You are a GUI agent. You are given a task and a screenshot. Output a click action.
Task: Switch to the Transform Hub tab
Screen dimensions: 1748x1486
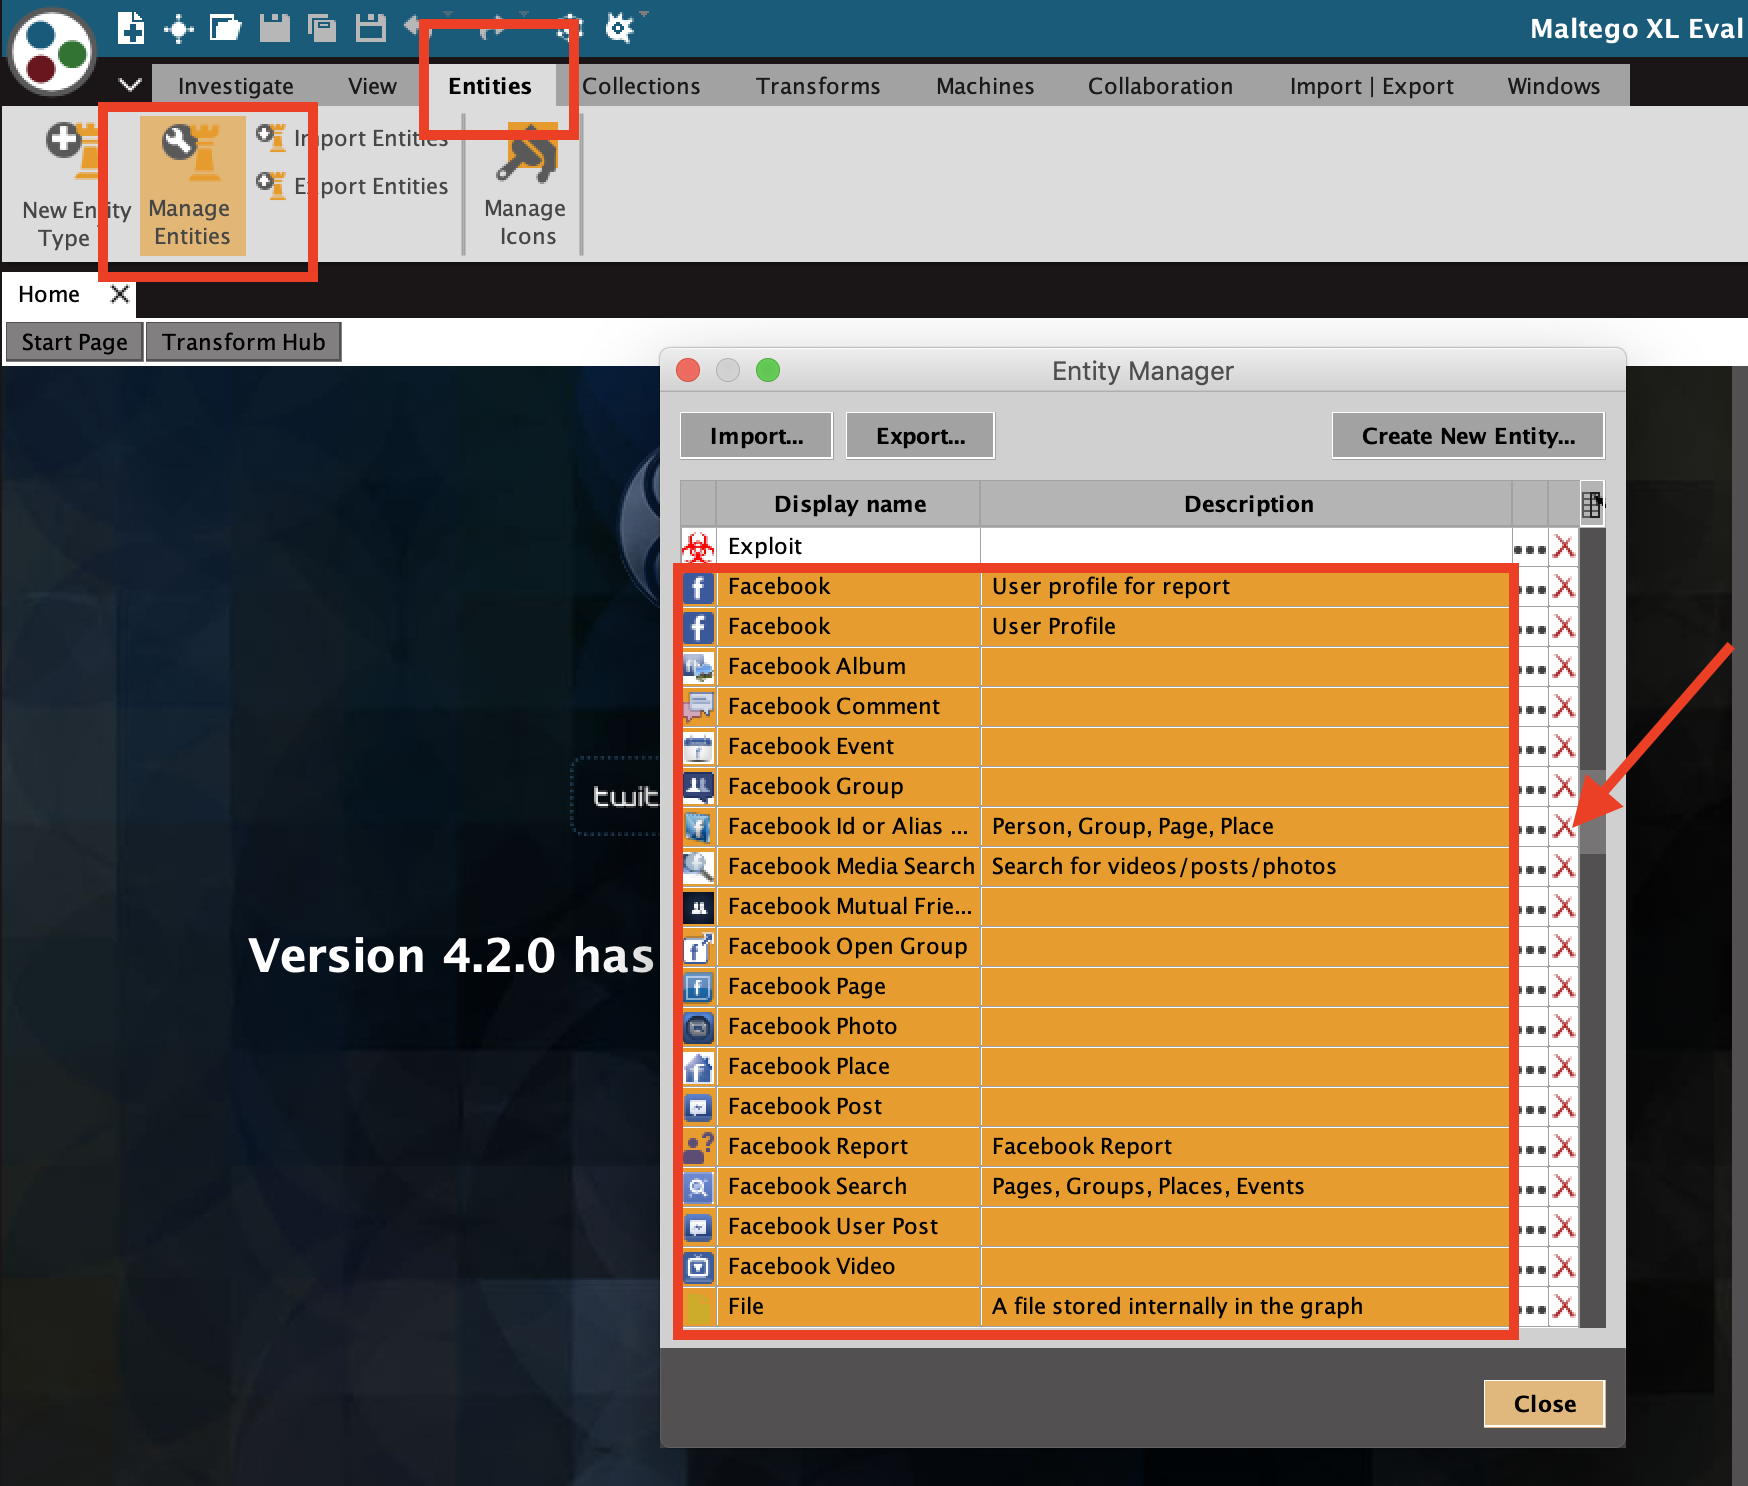(244, 342)
